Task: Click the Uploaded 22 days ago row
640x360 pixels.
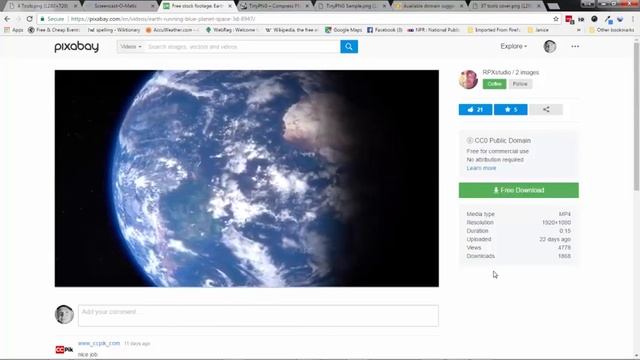Action: 518,239
